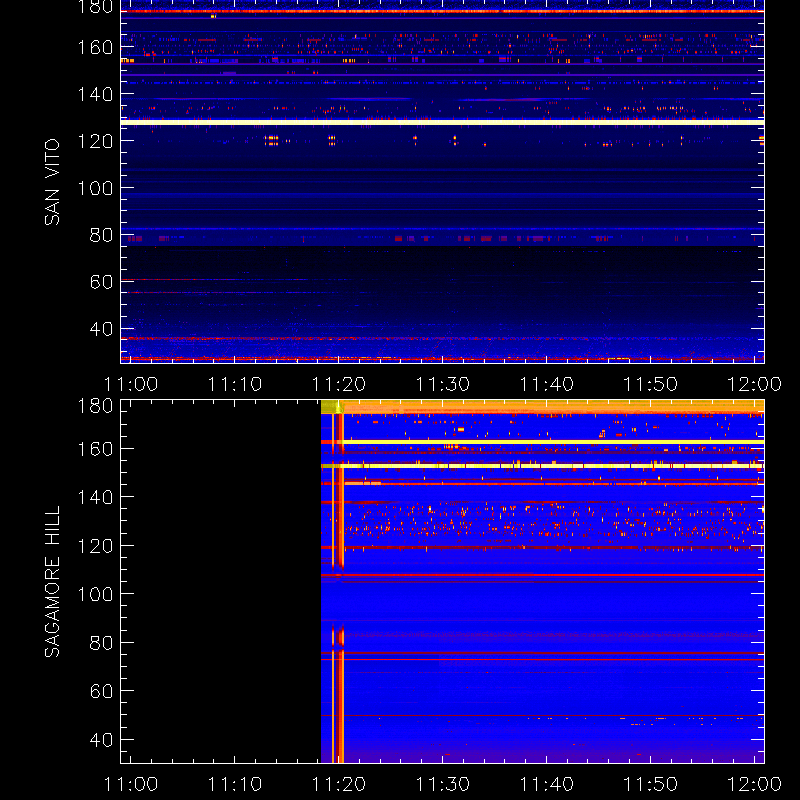Select the 100 tick label on San Vito plot

(x=95, y=188)
